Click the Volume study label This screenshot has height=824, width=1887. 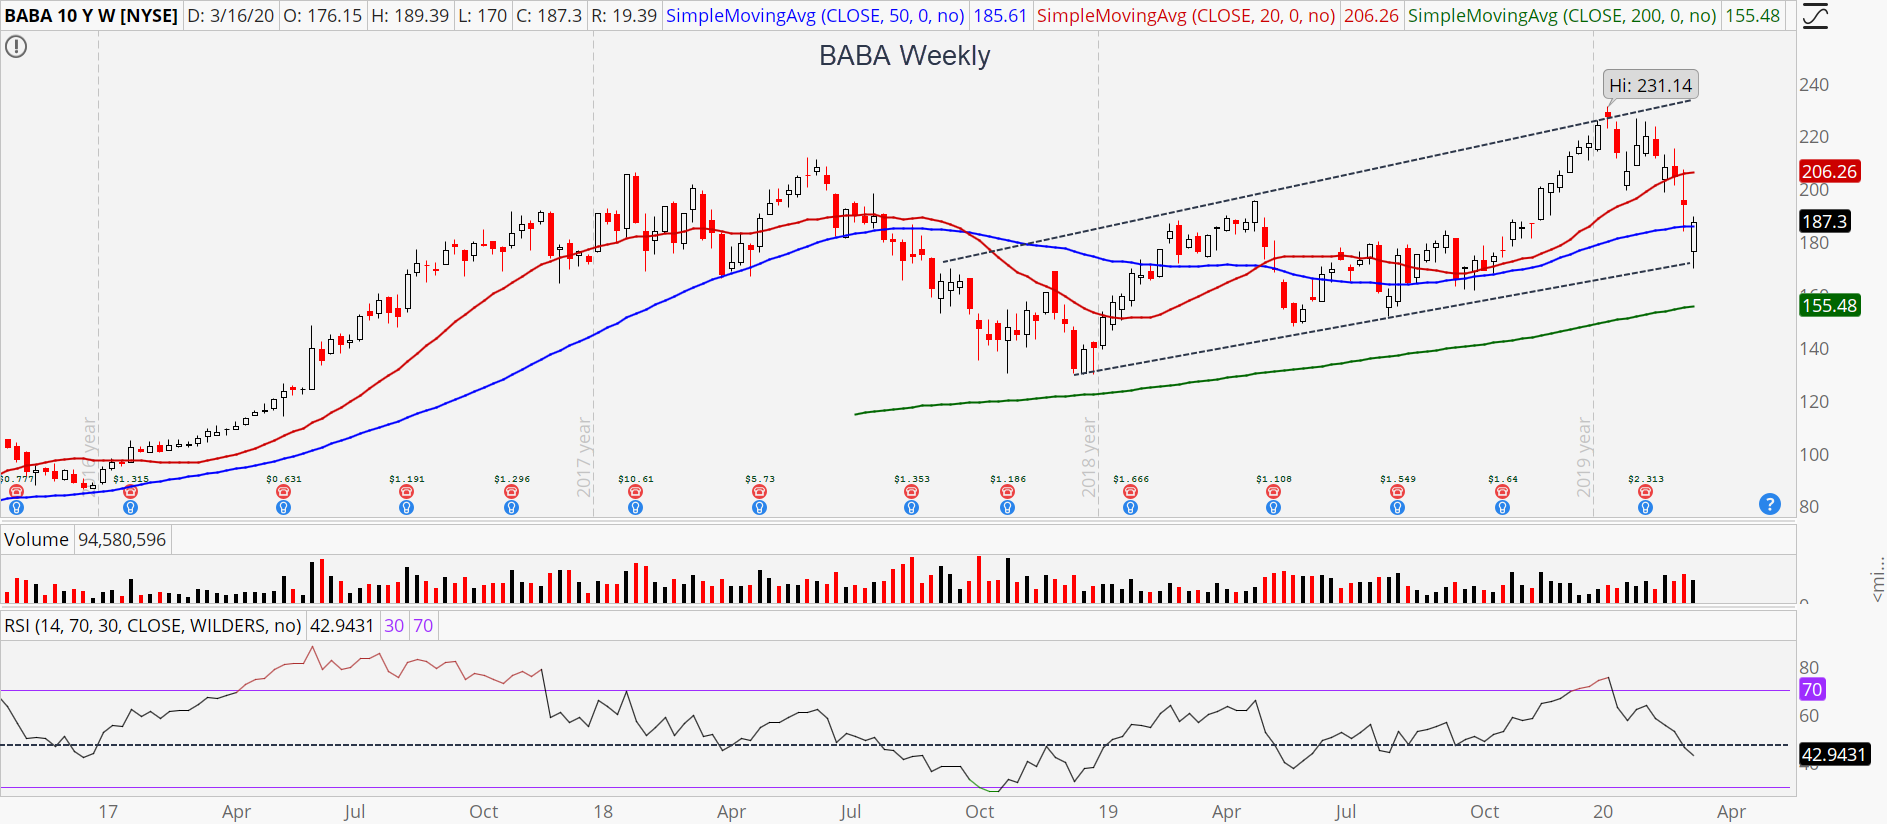[x=36, y=540]
